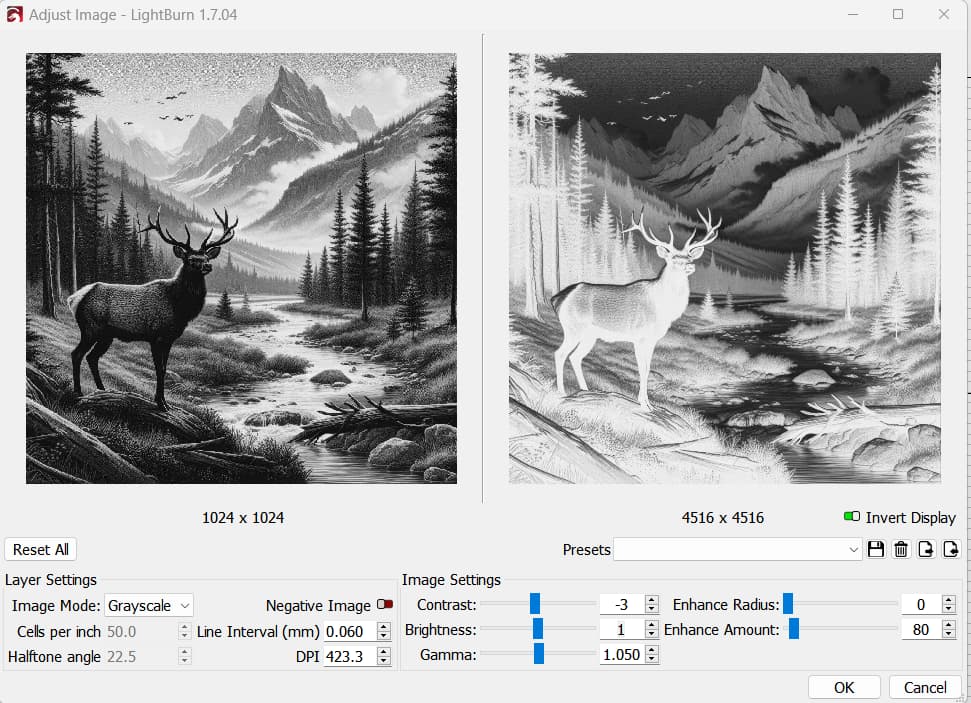Increase Contrast with the up stepper arrow
The height and width of the screenshot is (703, 971).
(651, 600)
